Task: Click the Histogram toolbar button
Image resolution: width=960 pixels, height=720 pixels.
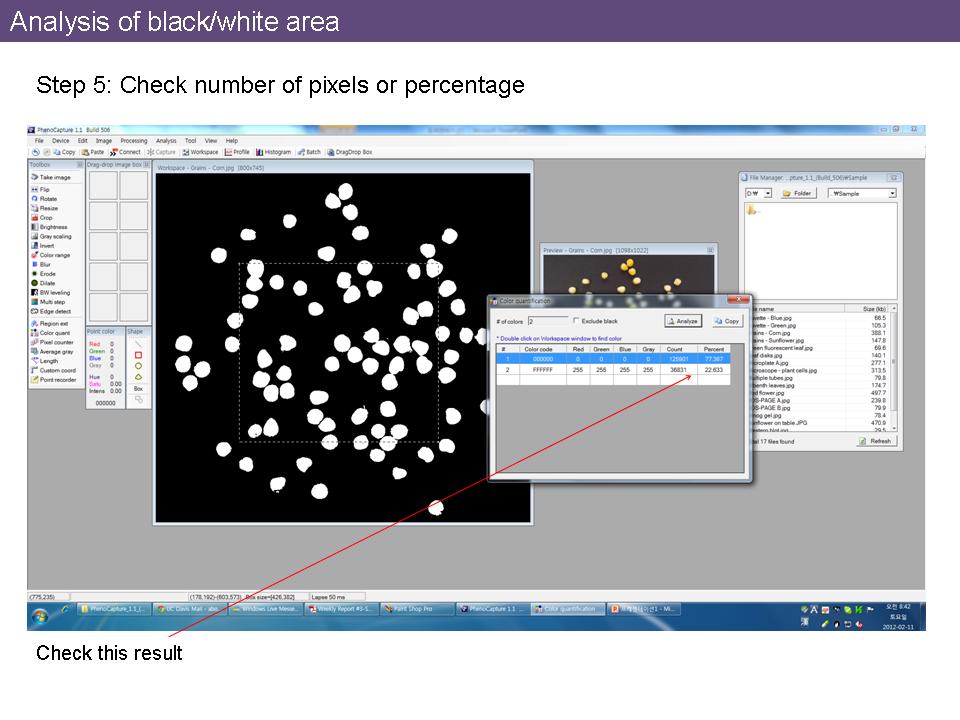Action: 274,152
